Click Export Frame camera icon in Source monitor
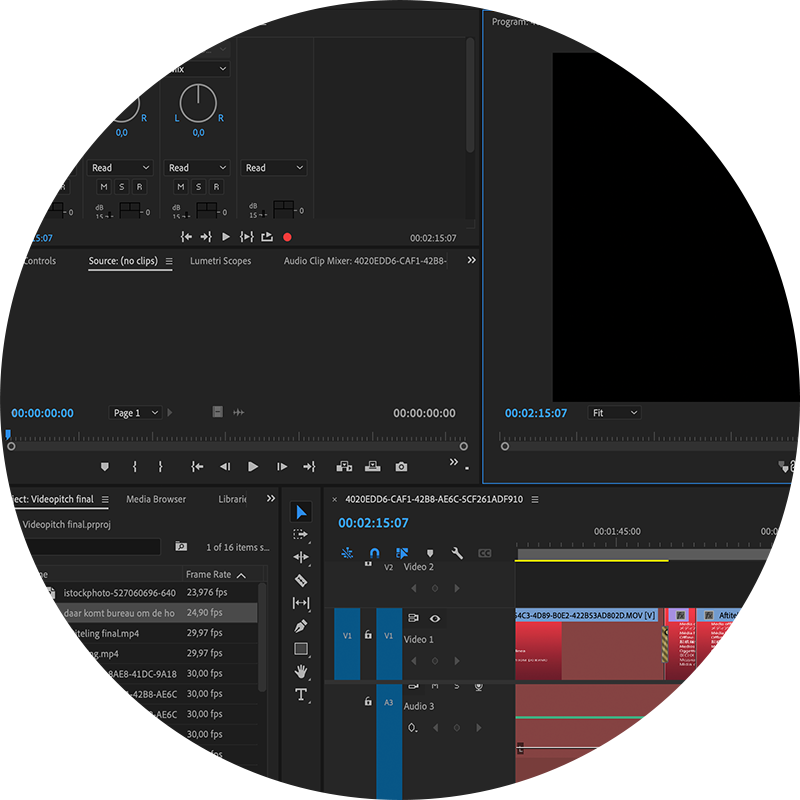This screenshot has width=800, height=800. pyautogui.click(x=401, y=467)
